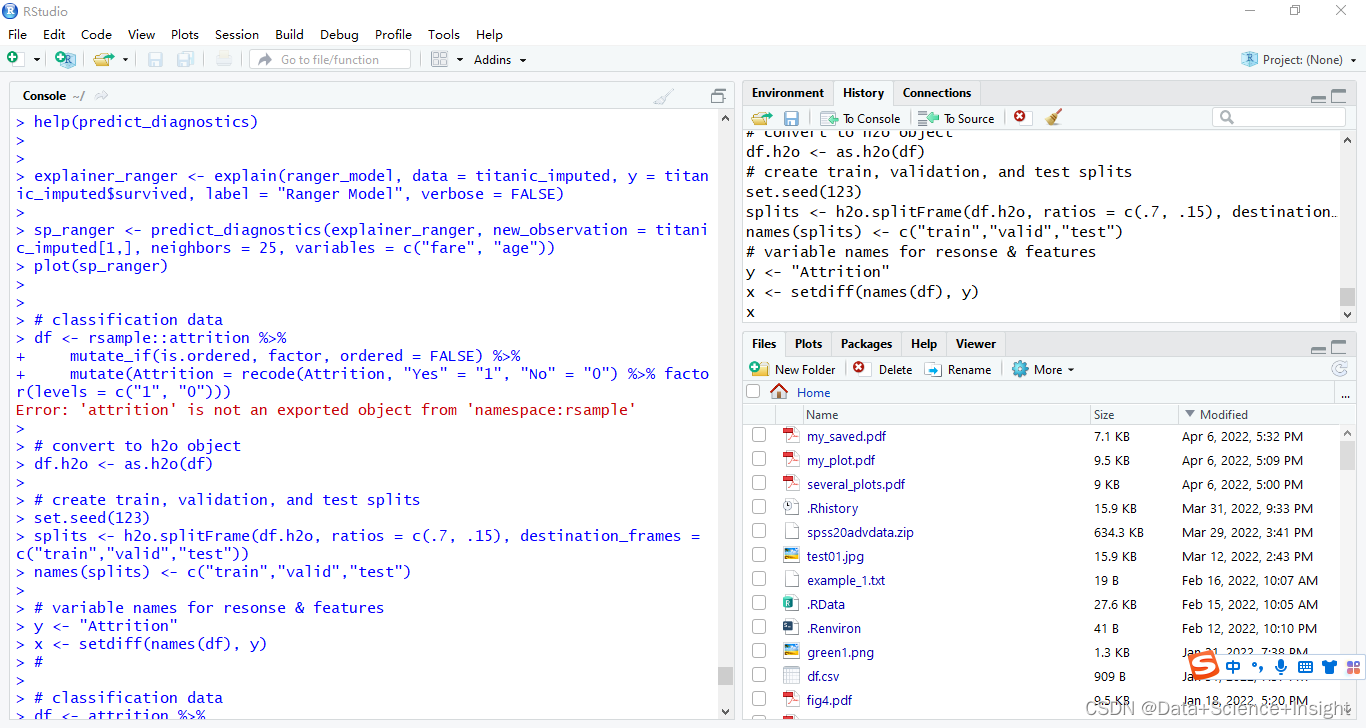Send selected history To Console

[860, 117]
